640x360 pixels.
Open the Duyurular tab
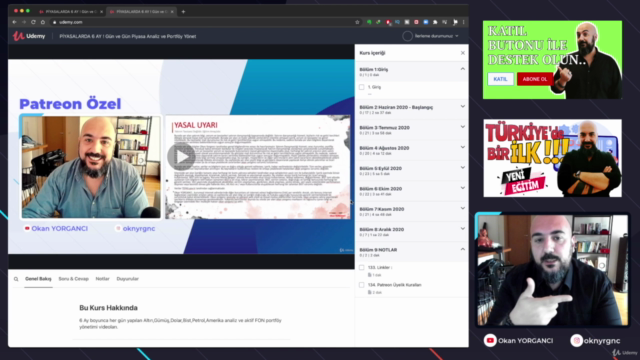(128, 279)
